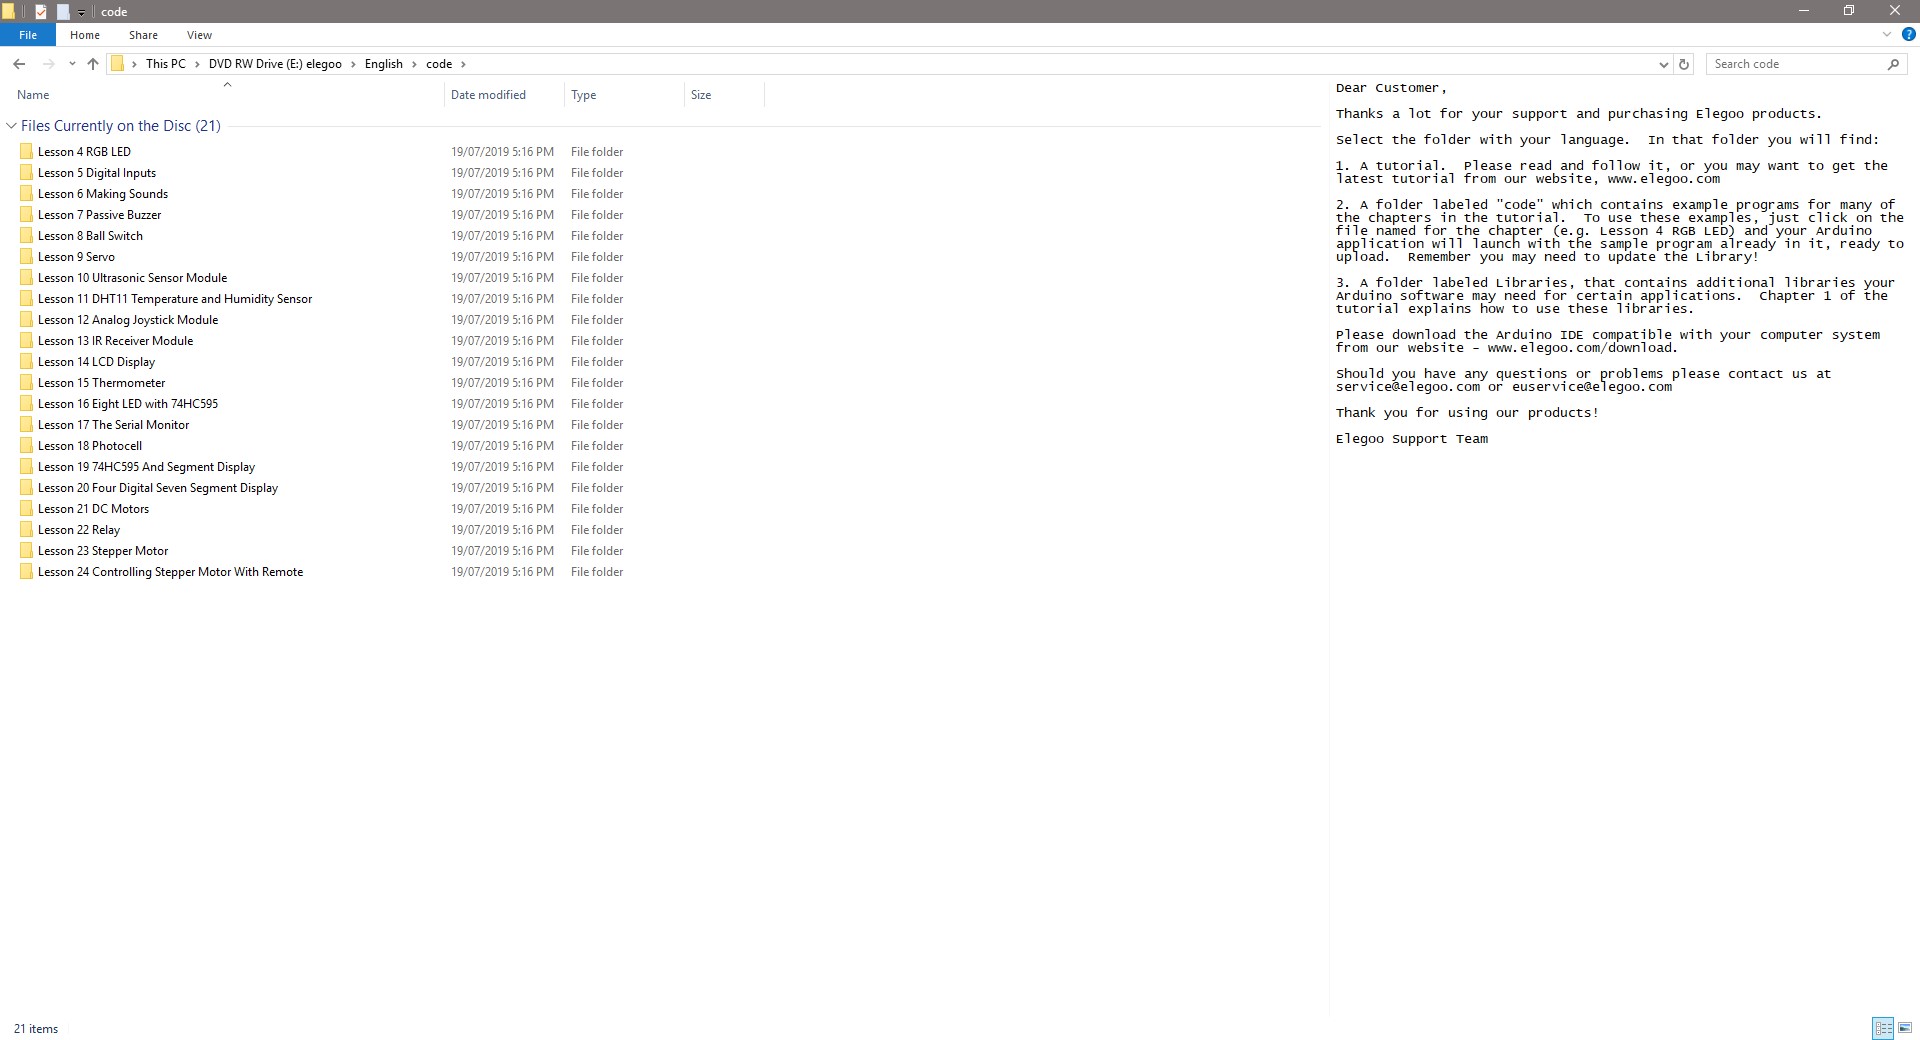
Task: Switch to details view layout icon
Action: tap(1883, 1028)
